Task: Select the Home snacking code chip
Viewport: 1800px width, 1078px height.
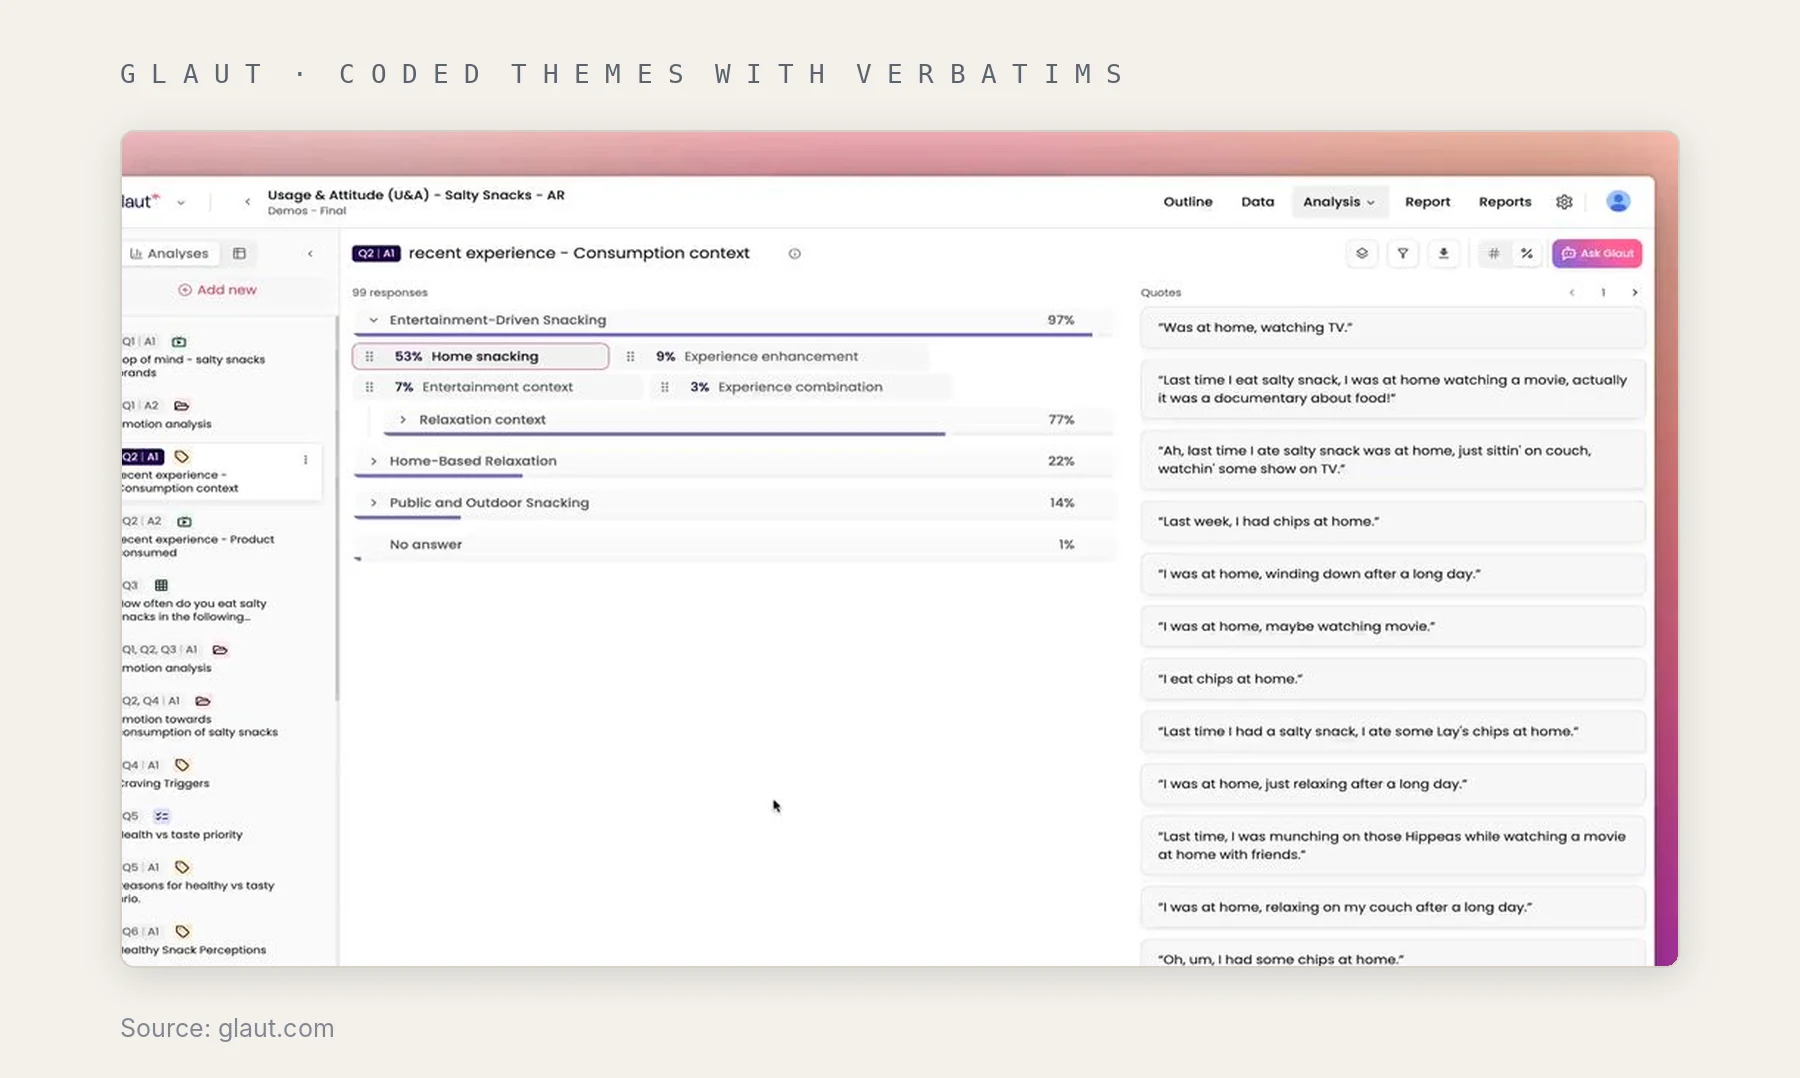Action: click(481, 357)
